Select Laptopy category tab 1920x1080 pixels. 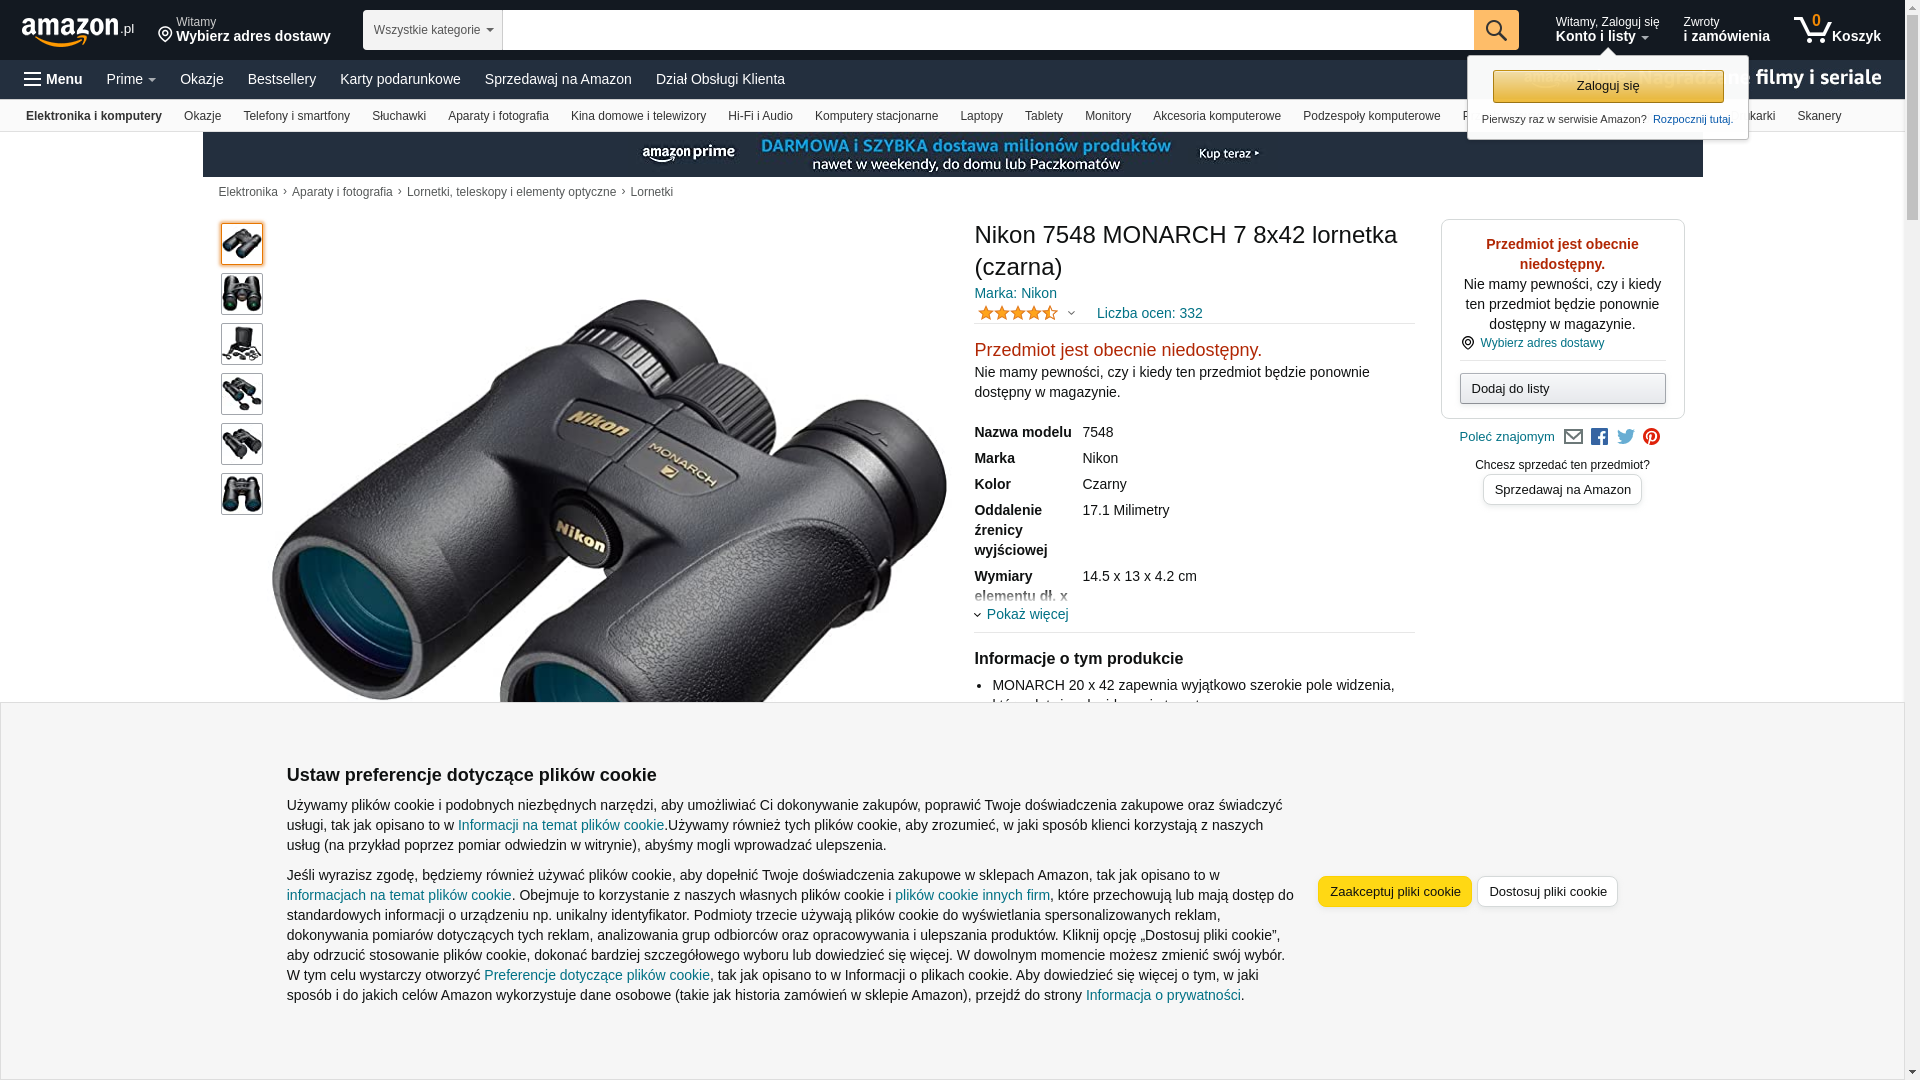pyautogui.click(x=981, y=116)
